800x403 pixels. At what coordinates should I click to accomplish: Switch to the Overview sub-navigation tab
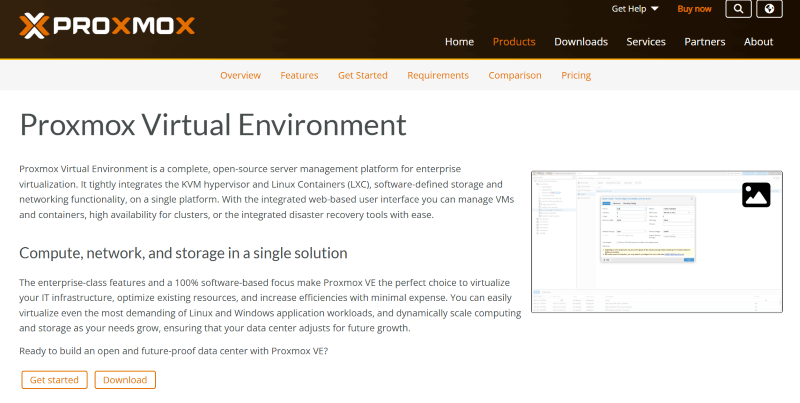240,75
